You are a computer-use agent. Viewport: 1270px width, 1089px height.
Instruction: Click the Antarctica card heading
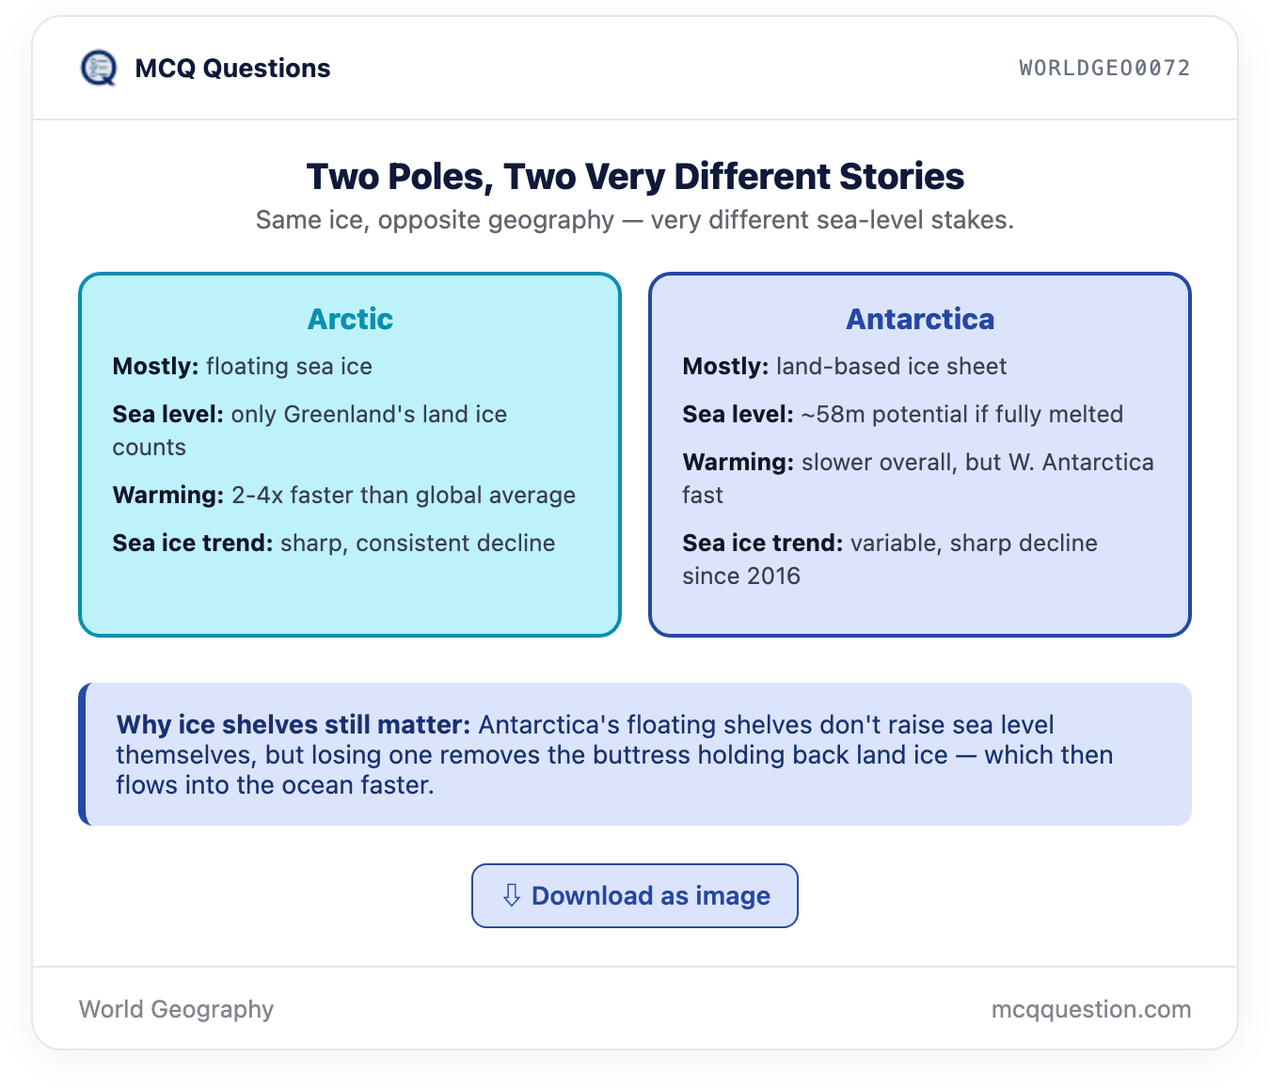tap(920, 319)
